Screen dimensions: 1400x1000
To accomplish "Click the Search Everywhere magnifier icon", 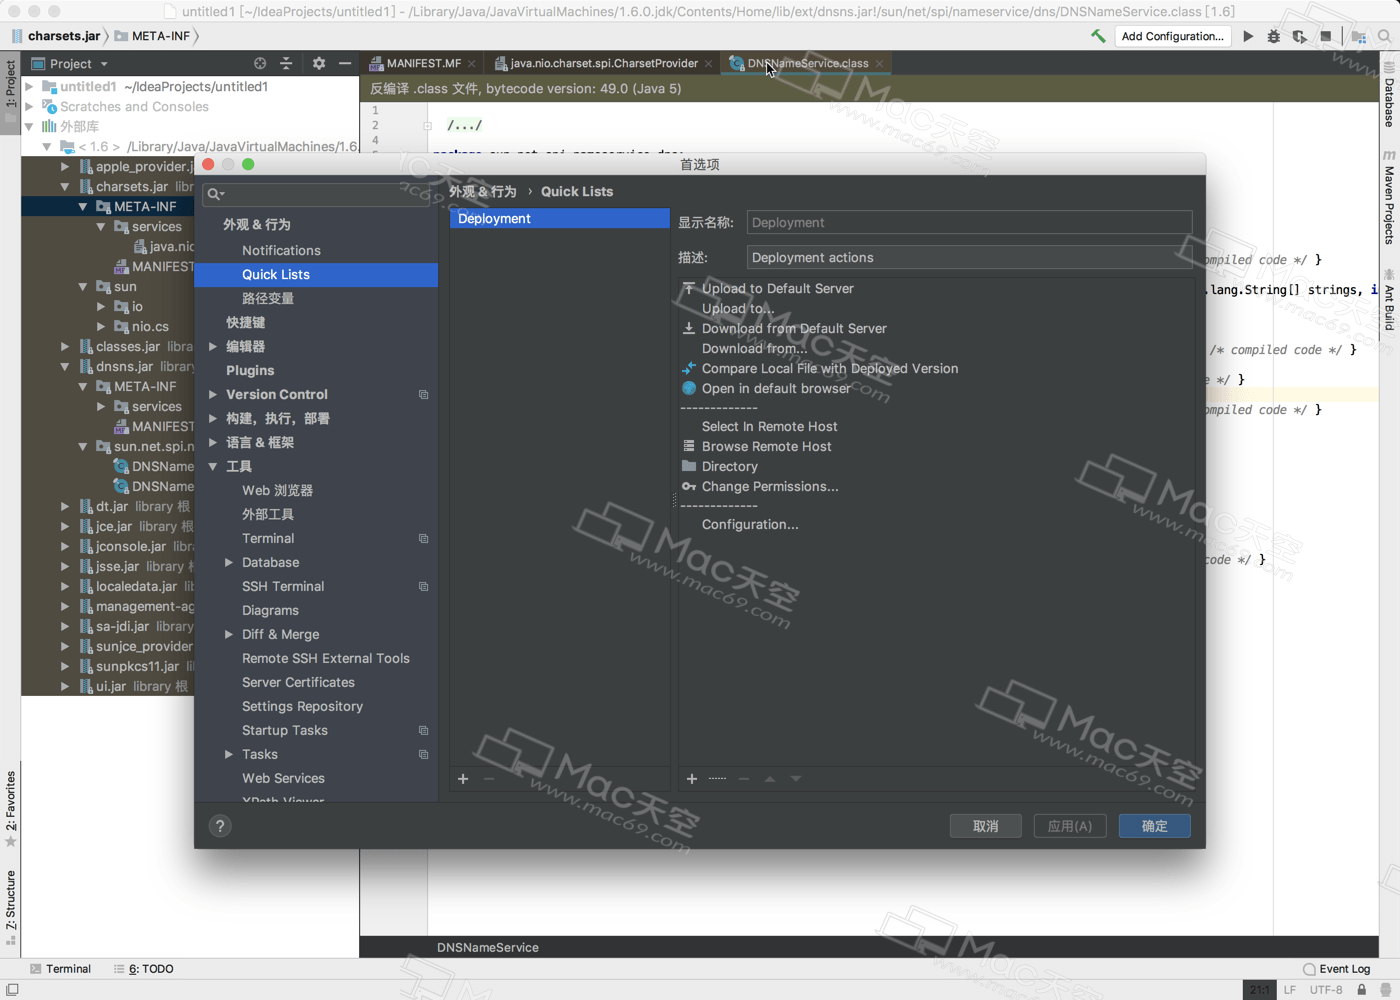I will (x=1384, y=36).
